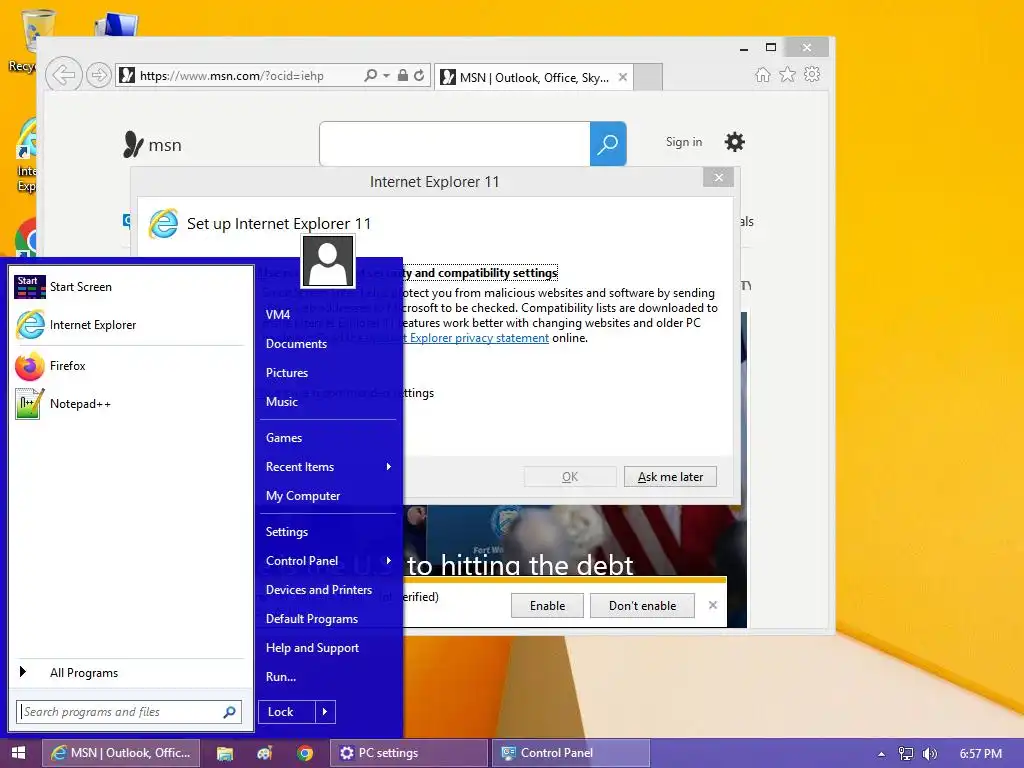Go to IE home page icon

[x=762, y=74]
